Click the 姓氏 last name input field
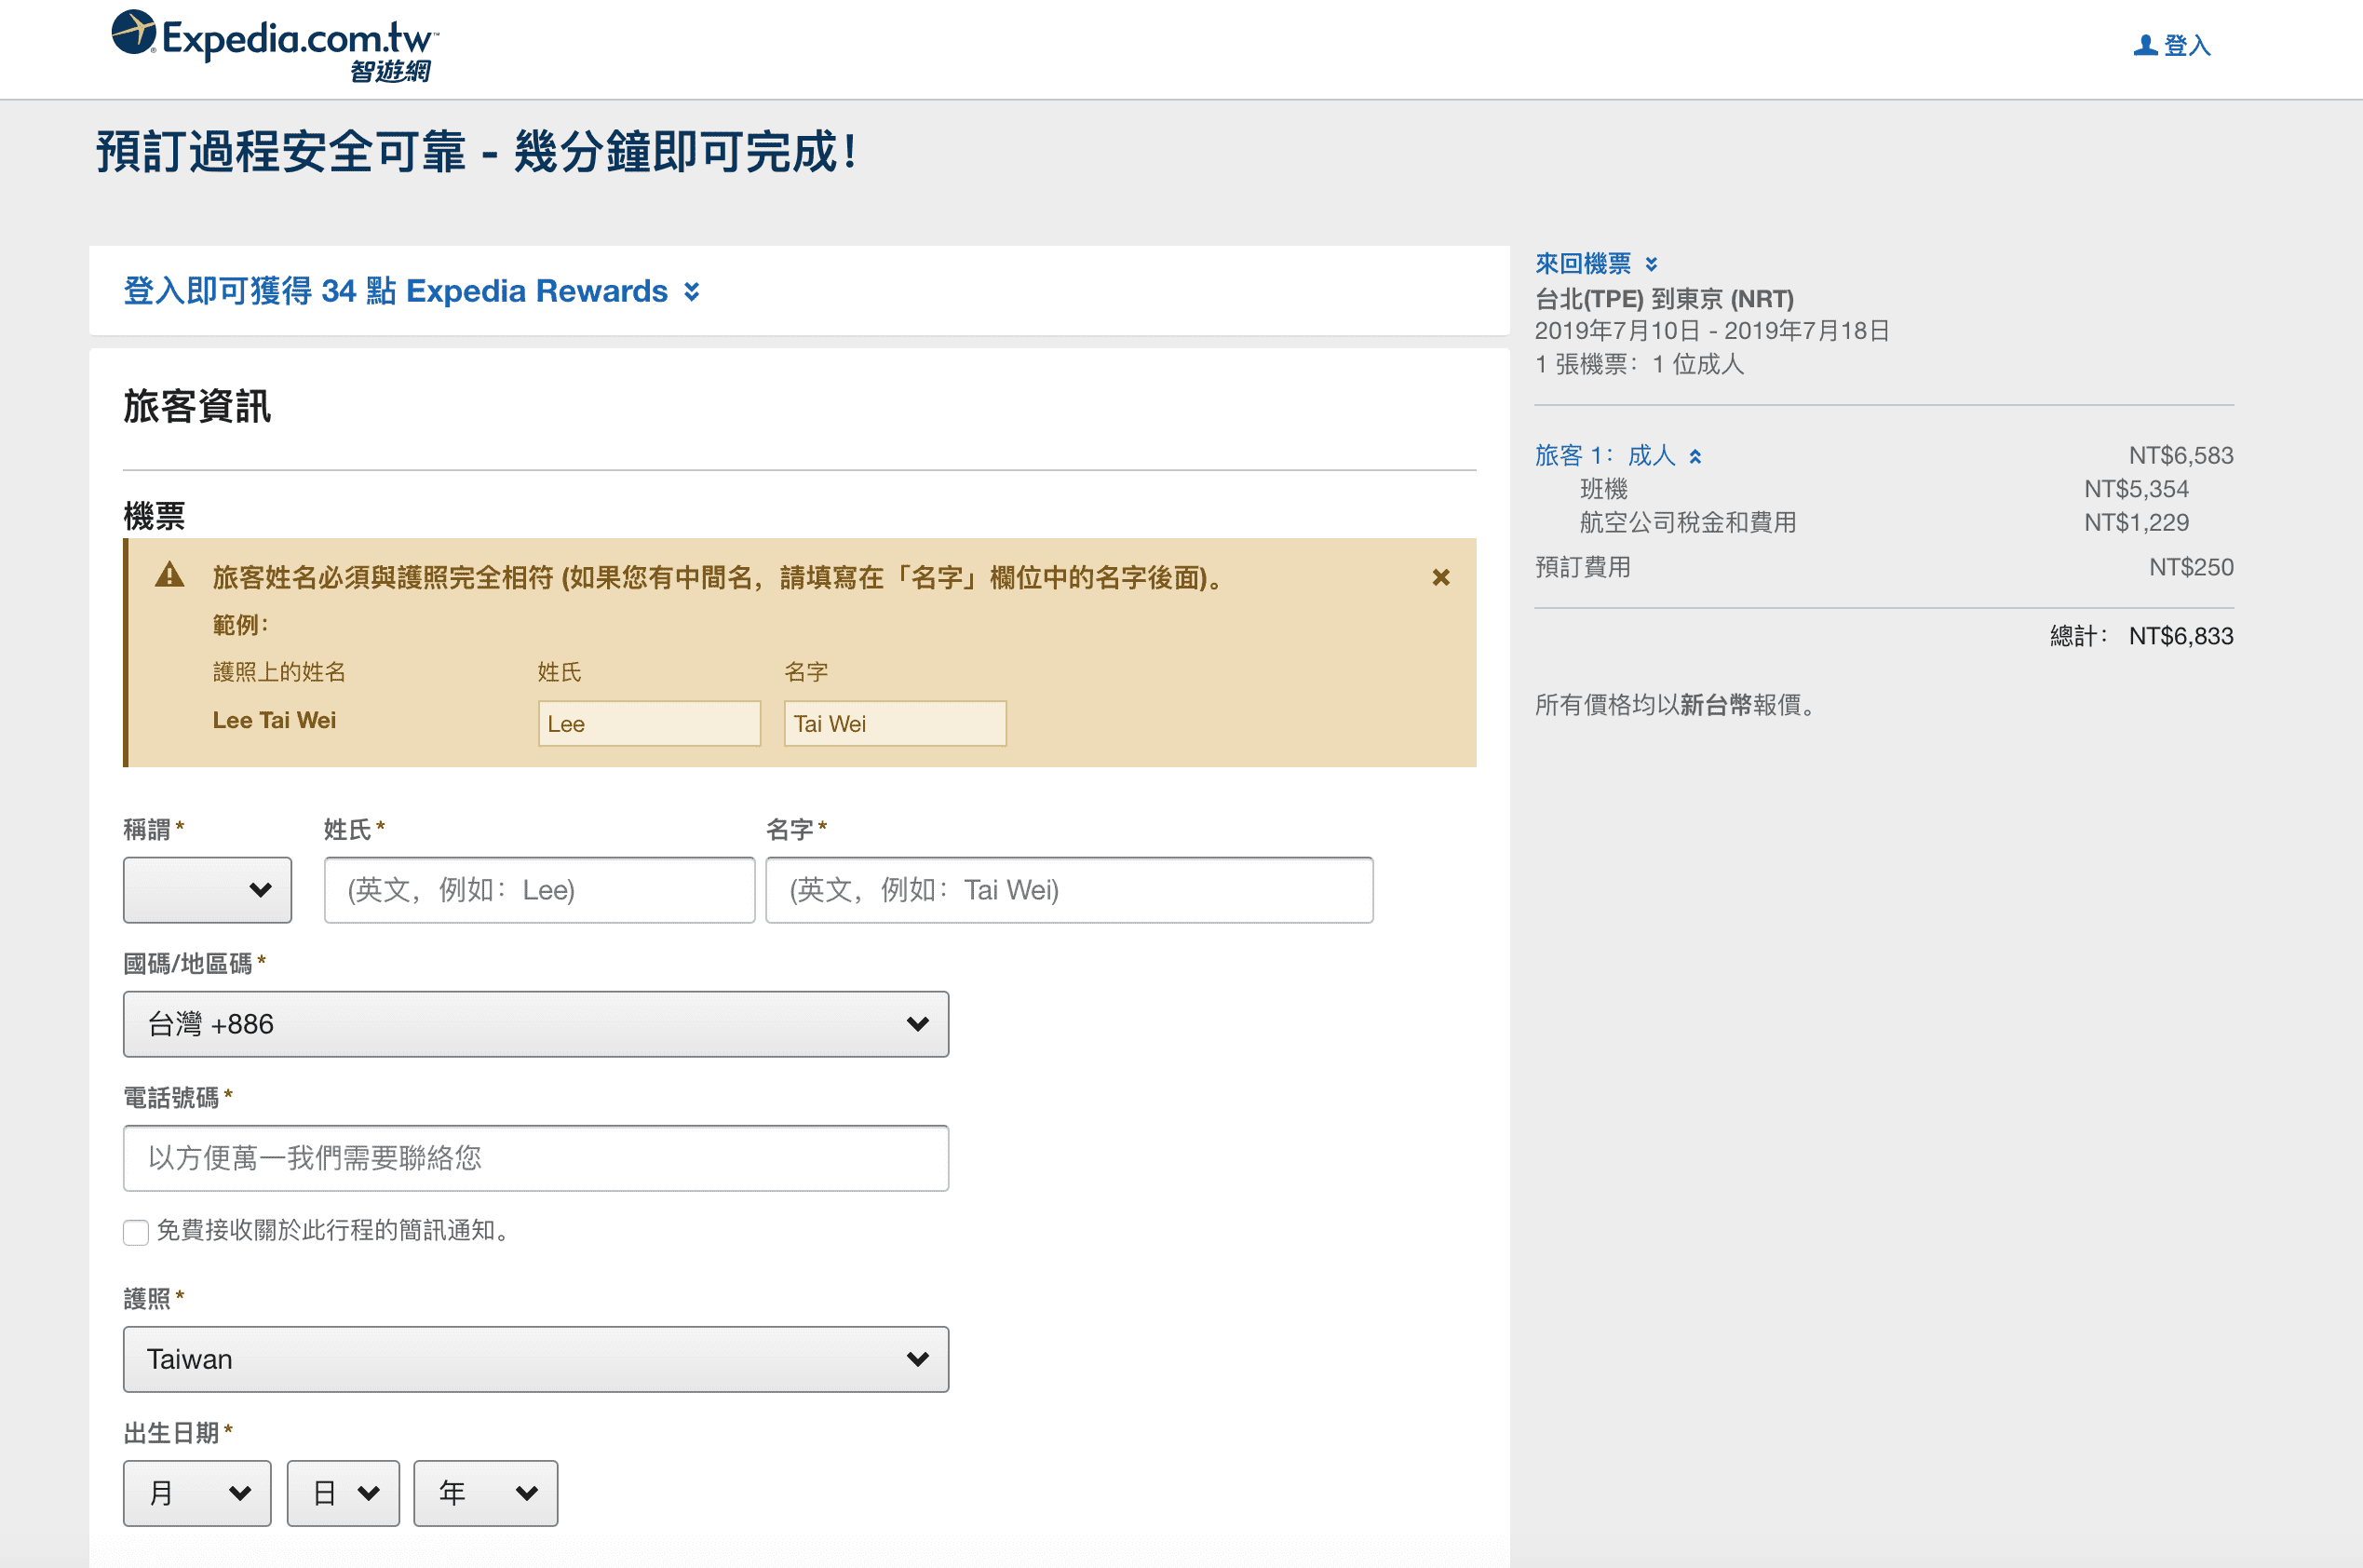 pyautogui.click(x=539, y=889)
